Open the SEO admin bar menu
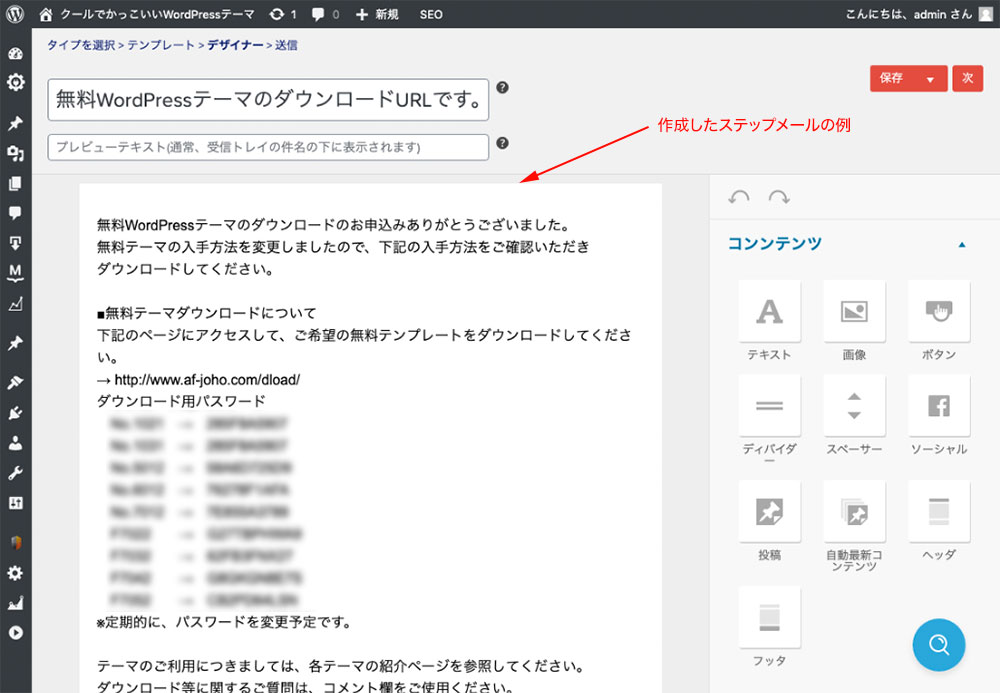 pyautogui.click(x=431, y=14)
